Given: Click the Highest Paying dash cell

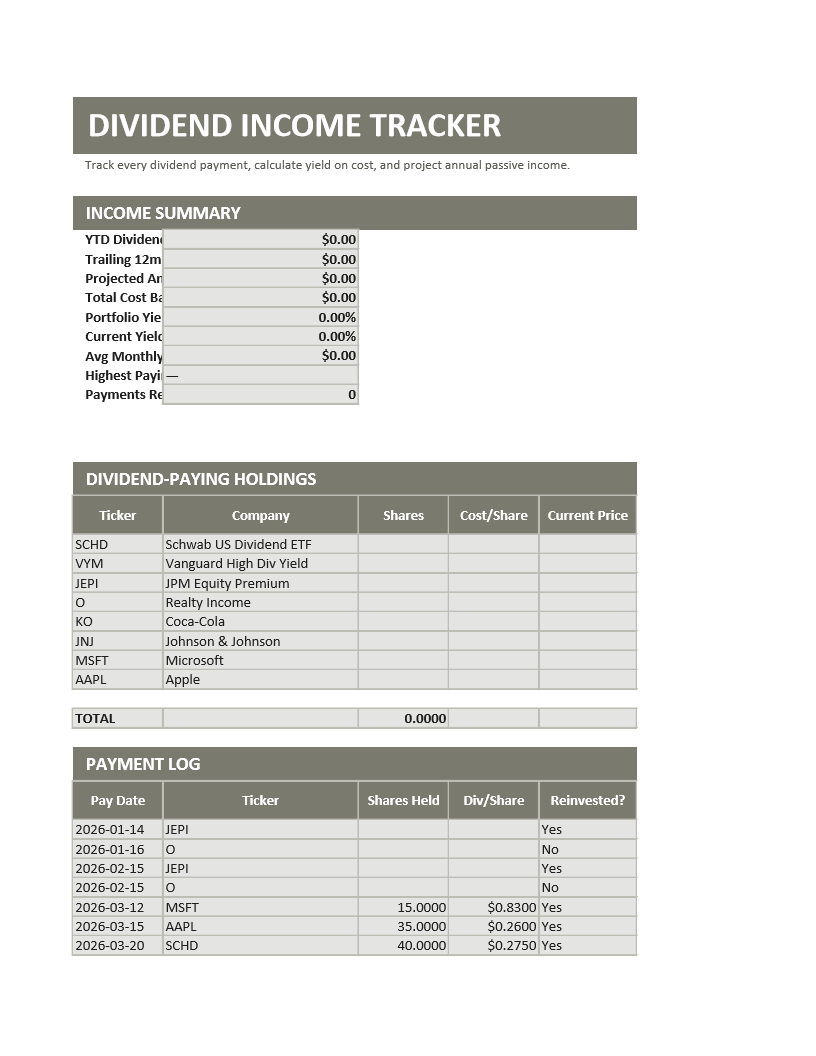Looking at the screenshot, I should point(261,375).
